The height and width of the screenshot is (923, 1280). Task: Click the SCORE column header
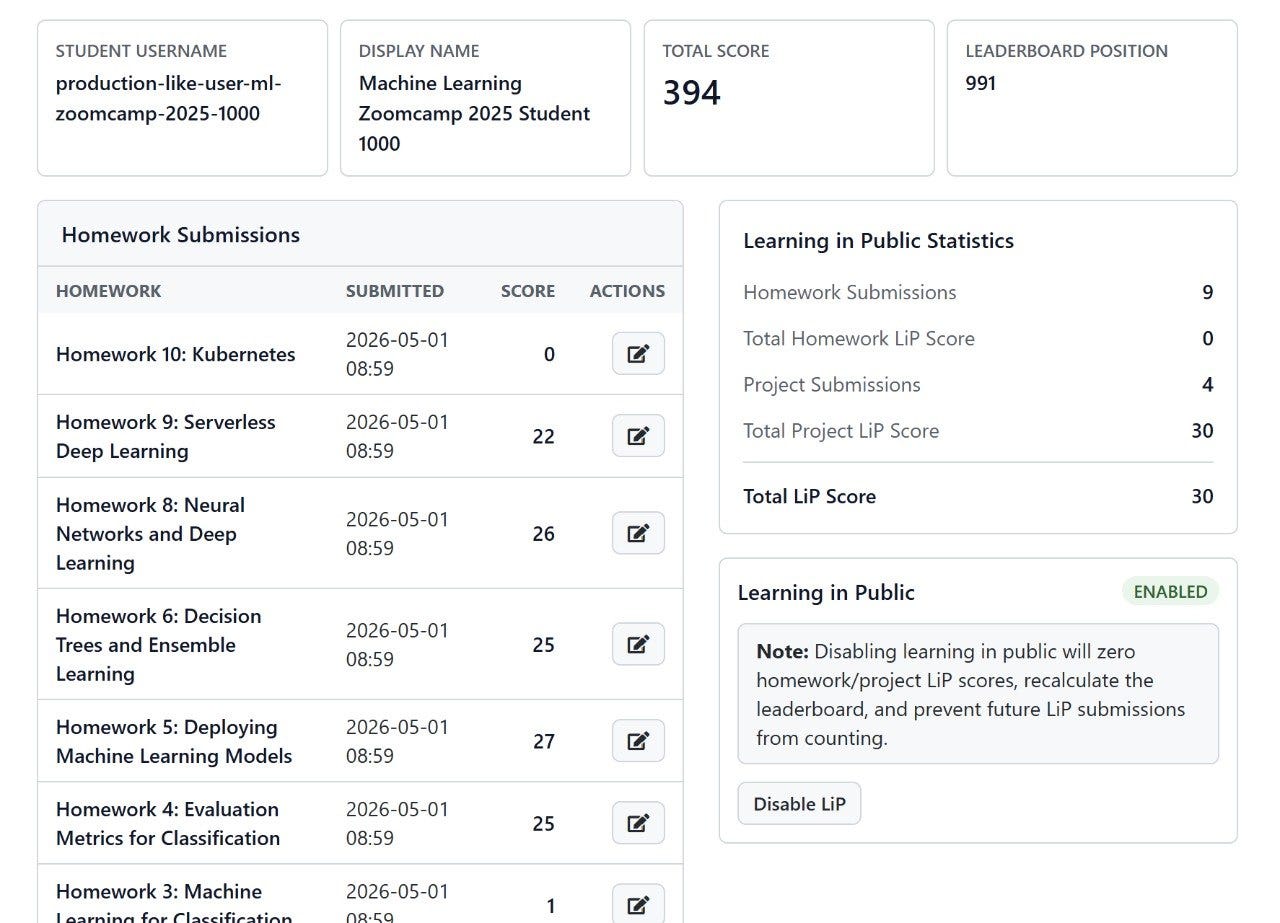coord(528,291)
